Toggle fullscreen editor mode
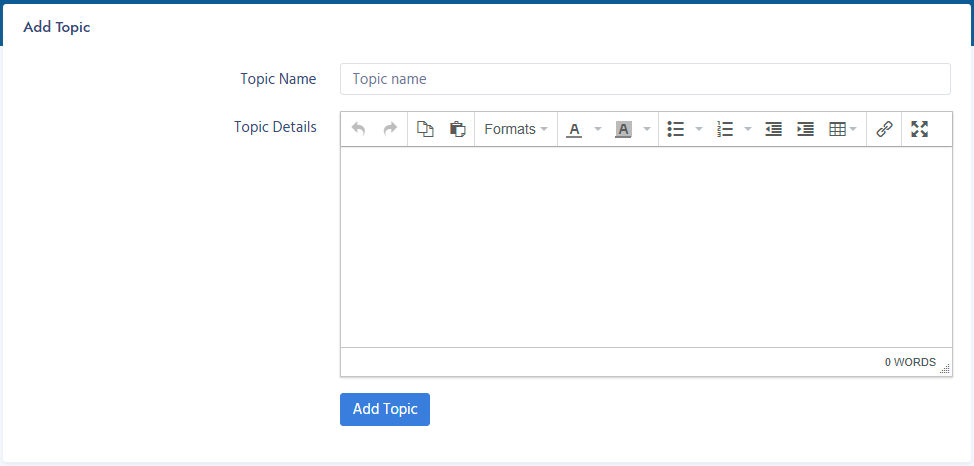Screen dimensions: 974x466 920,129
